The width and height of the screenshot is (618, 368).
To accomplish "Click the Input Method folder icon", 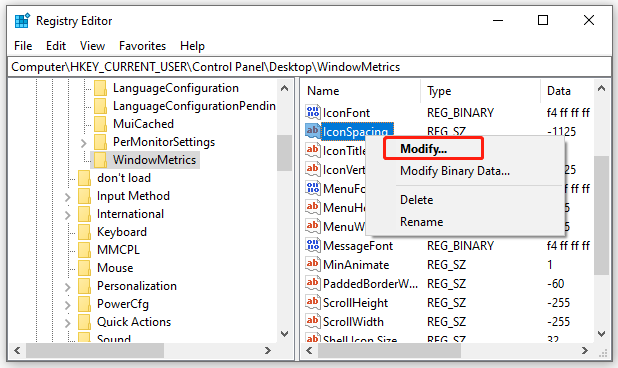I will point(84,196).
